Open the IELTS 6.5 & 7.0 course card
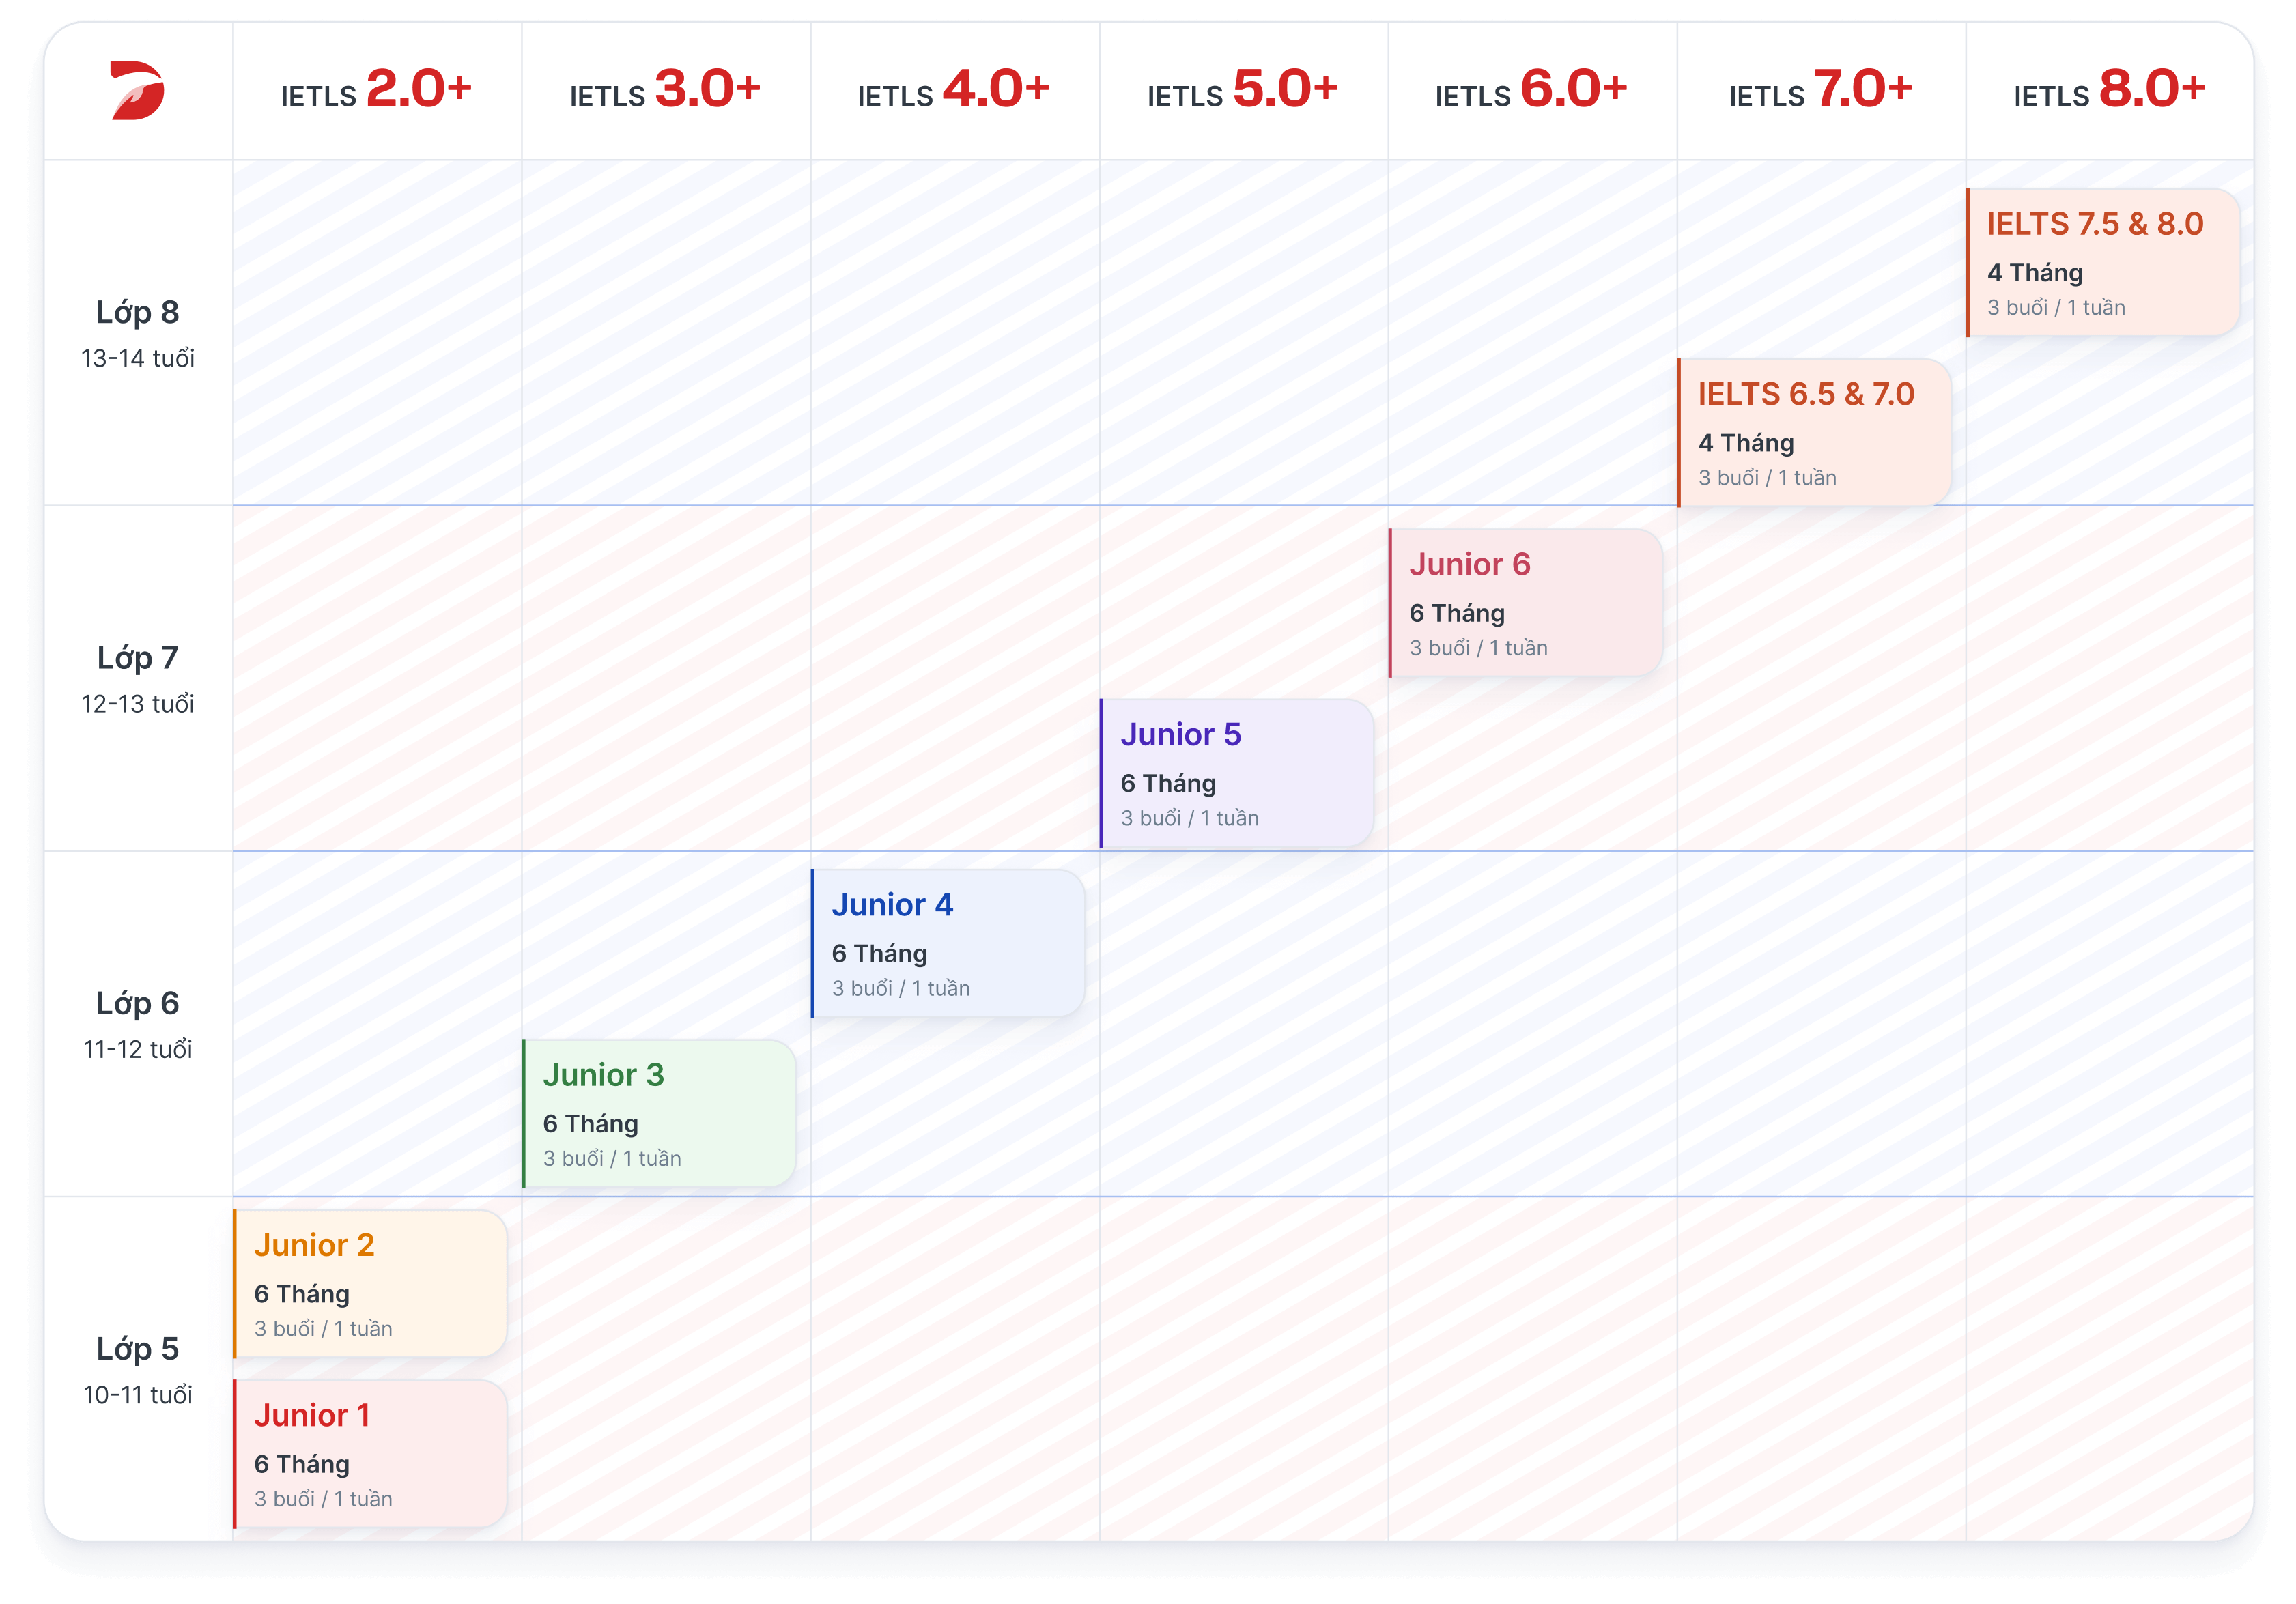Image resolution: width=2296 pixels, height=1604 pixels. [1815, 432]
